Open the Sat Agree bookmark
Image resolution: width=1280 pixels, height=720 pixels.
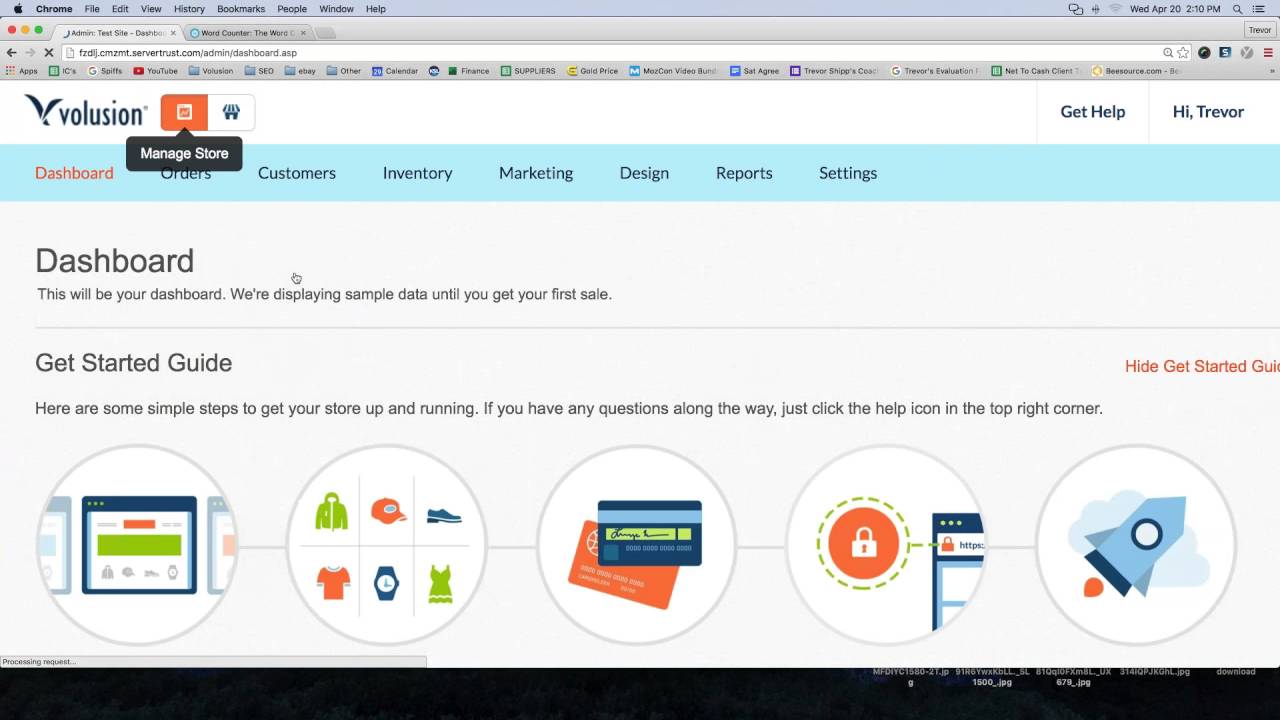click(x=755, y=71)
